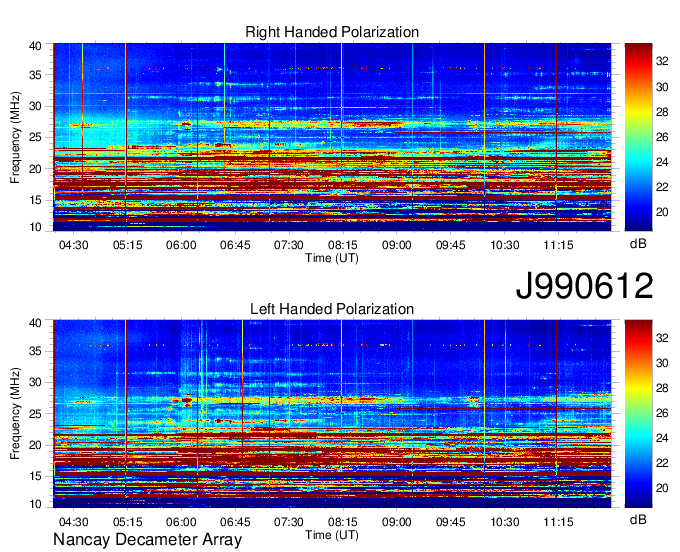The width and height of the screenshot is (680, 552).
Task: Click 15 MHz tick on Left Handed plot
Action: pos(35,477)
